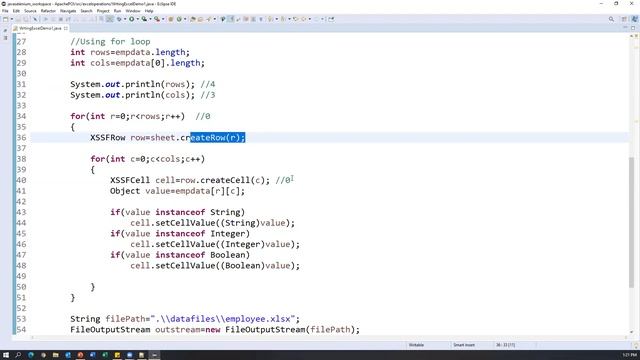Click the Back navigation arrow icon
Screen dimensions: 640x360
[304, 19]
